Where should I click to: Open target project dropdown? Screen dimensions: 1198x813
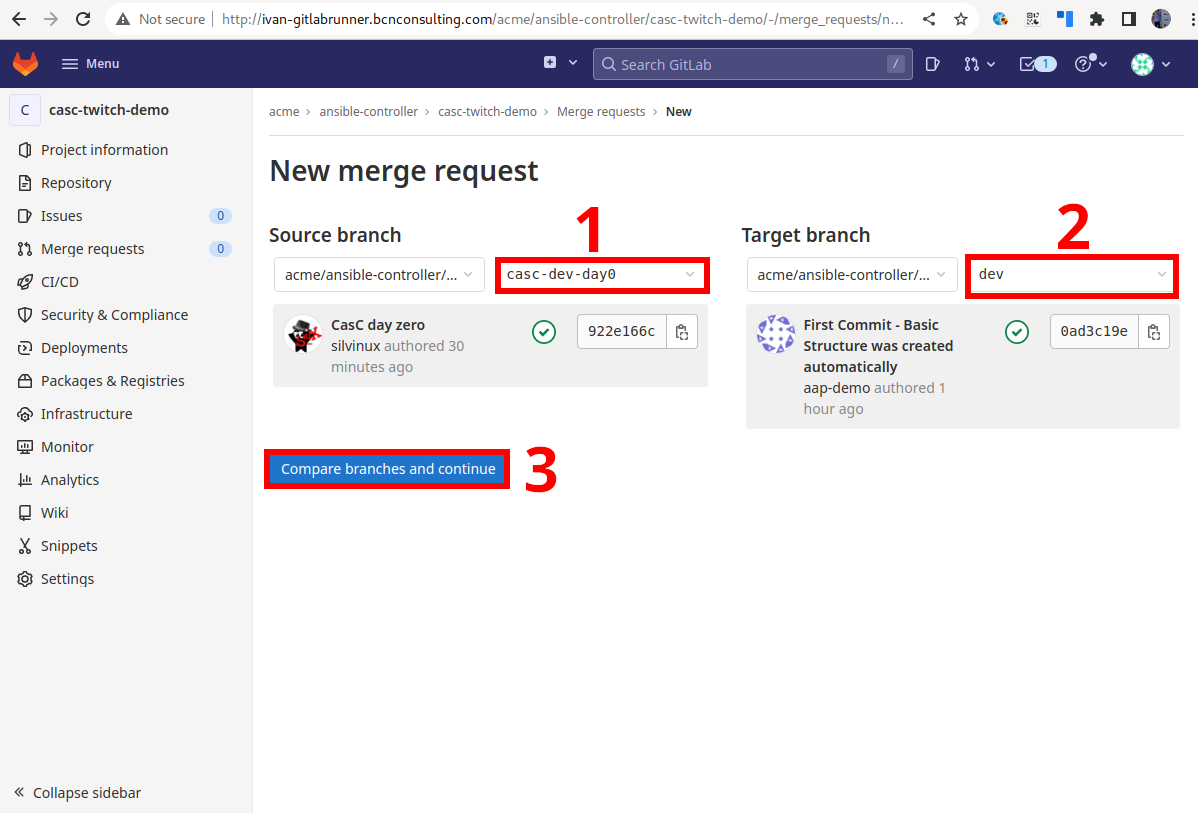pos(852,274)
